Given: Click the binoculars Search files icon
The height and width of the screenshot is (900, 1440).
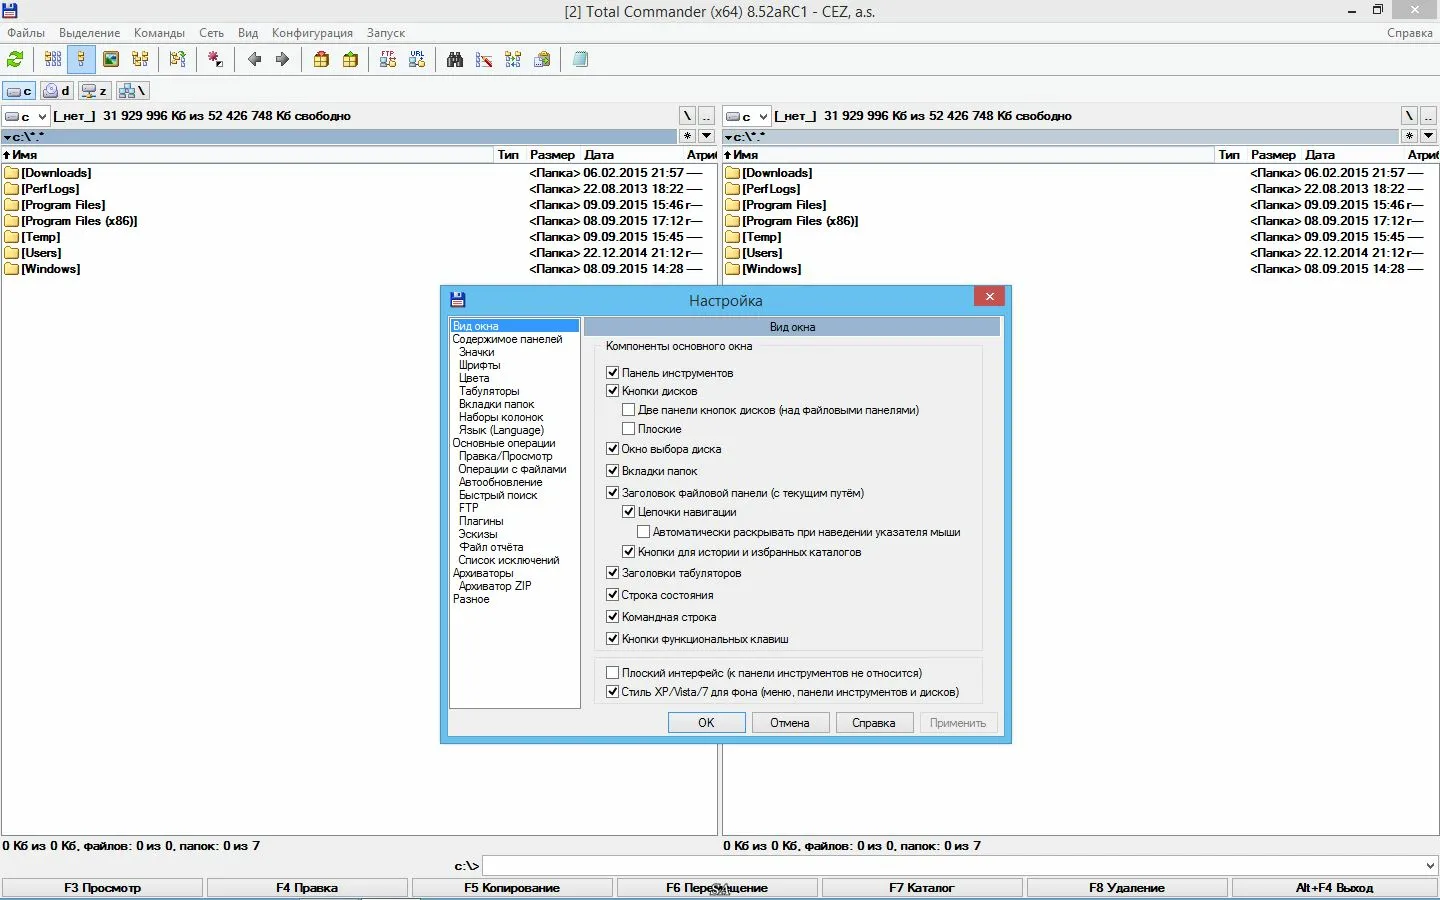Looking at the screenshot, I should coord(455,60).
